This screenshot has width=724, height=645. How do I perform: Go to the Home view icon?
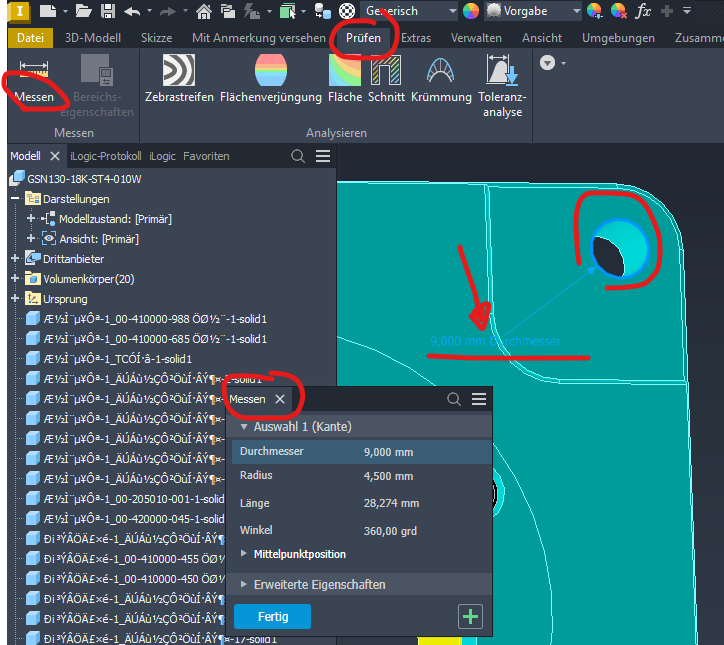pyautogui.click(x=204, y=11)
